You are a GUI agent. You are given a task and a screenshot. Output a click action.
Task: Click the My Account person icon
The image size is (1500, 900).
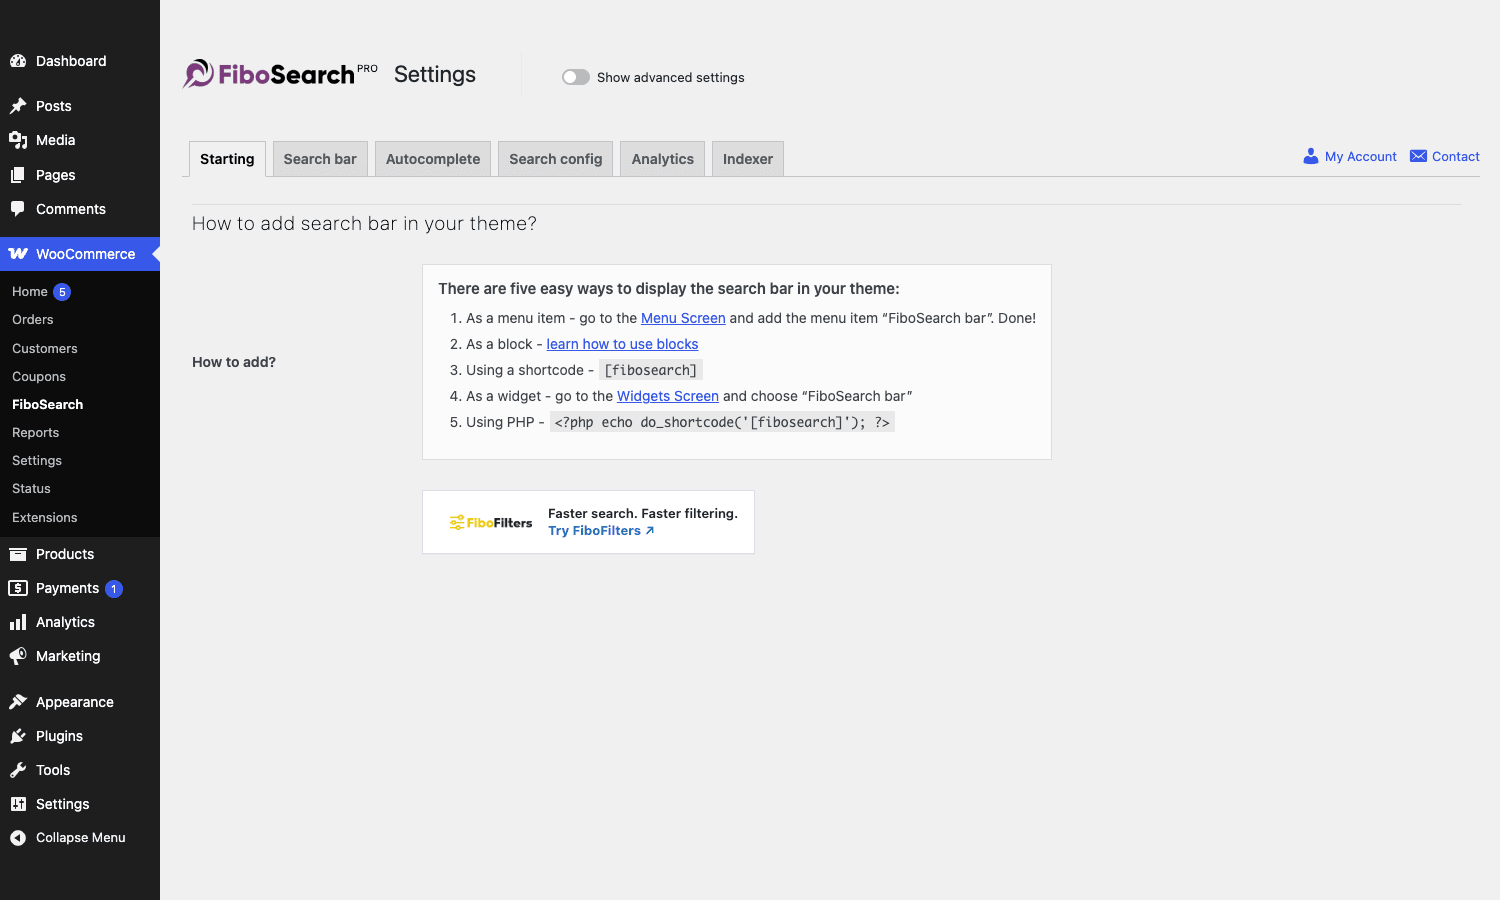click(1310, 156)
